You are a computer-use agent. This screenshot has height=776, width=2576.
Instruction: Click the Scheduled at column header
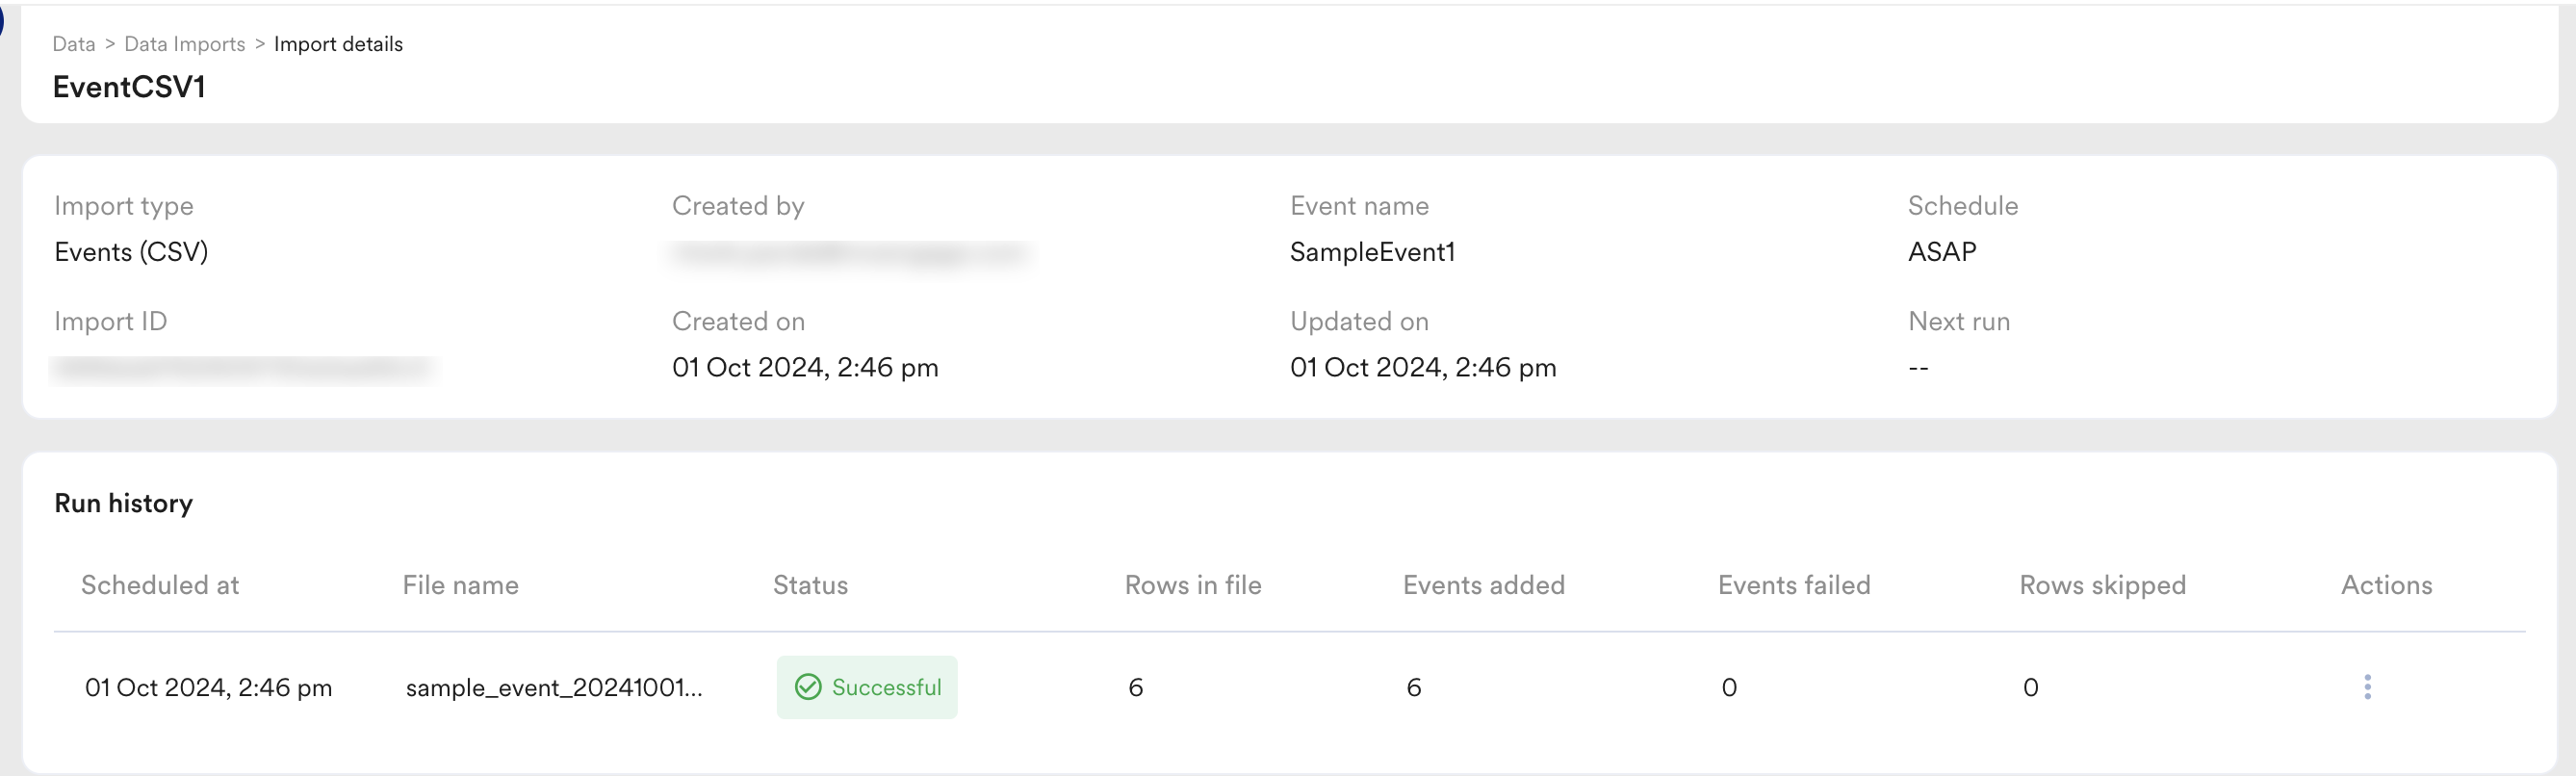click(160, 585)
